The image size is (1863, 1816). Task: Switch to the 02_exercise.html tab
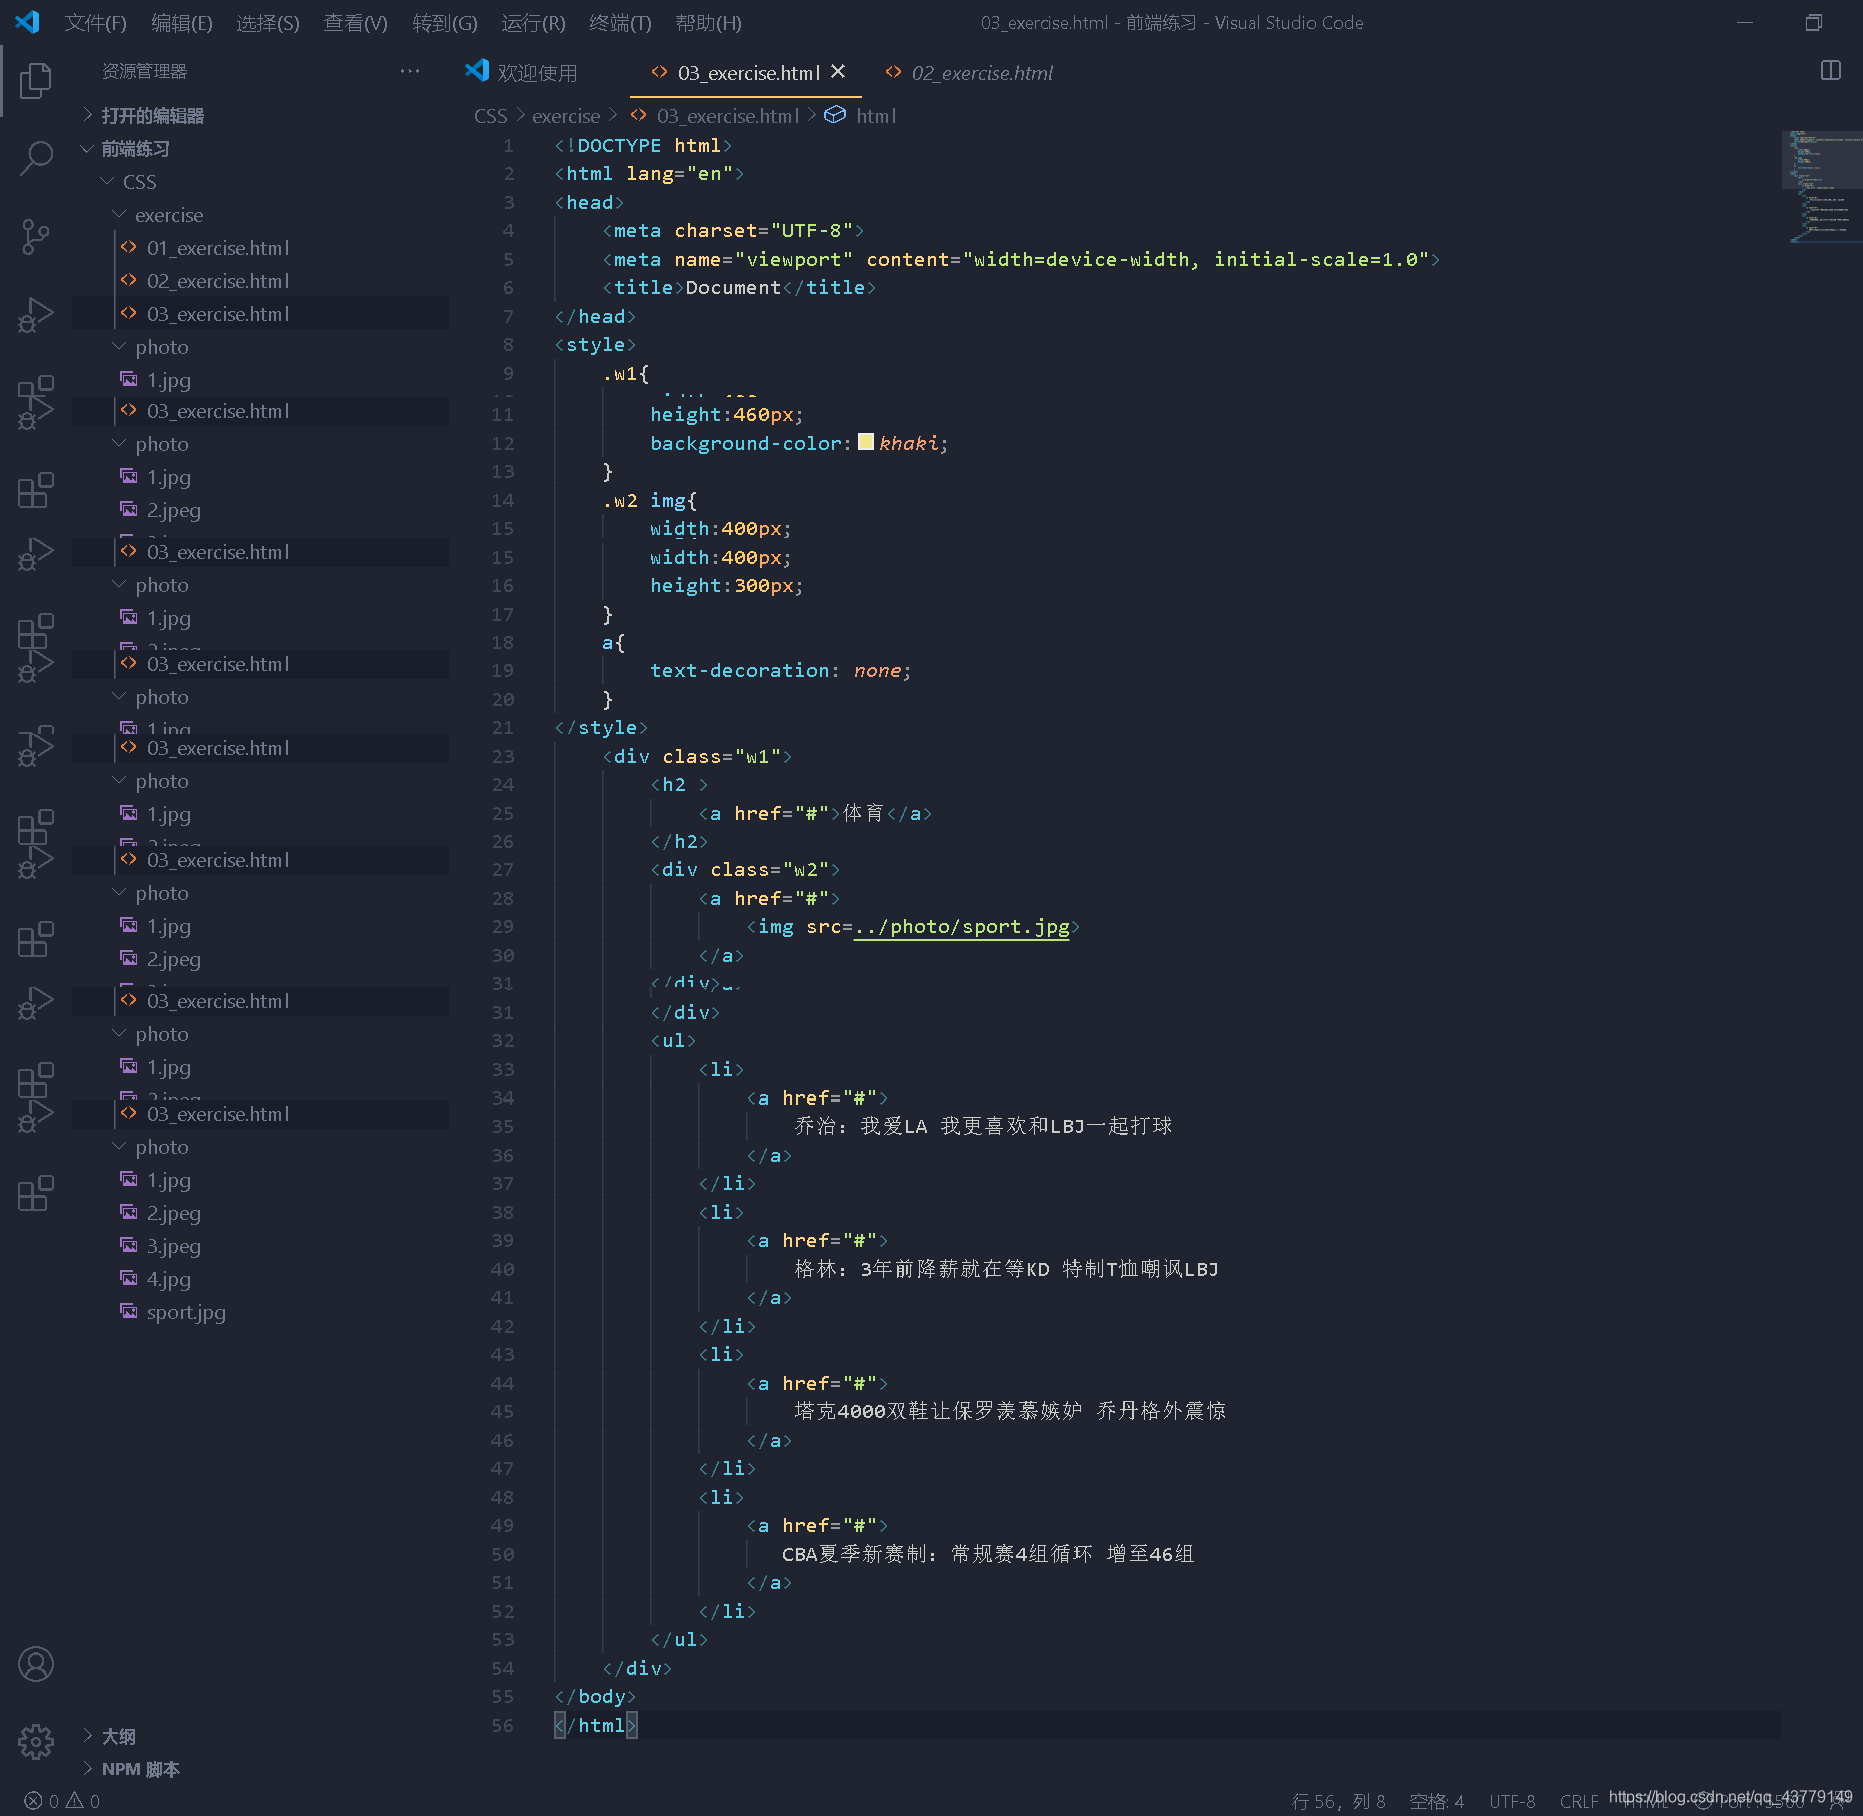coord(970,72)
